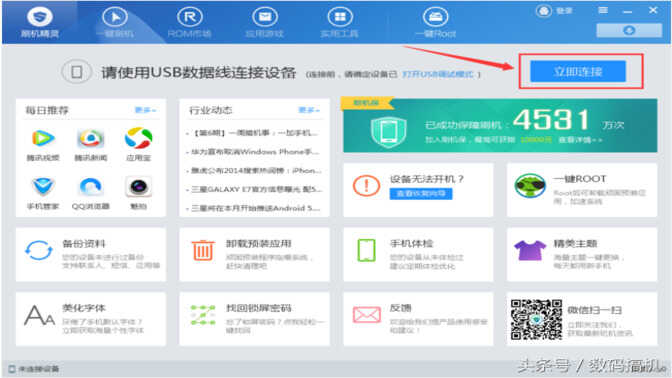Click the download cloud button top-right
The height and width of the screenshot is (378, 672).
click(x=629, y=30)
